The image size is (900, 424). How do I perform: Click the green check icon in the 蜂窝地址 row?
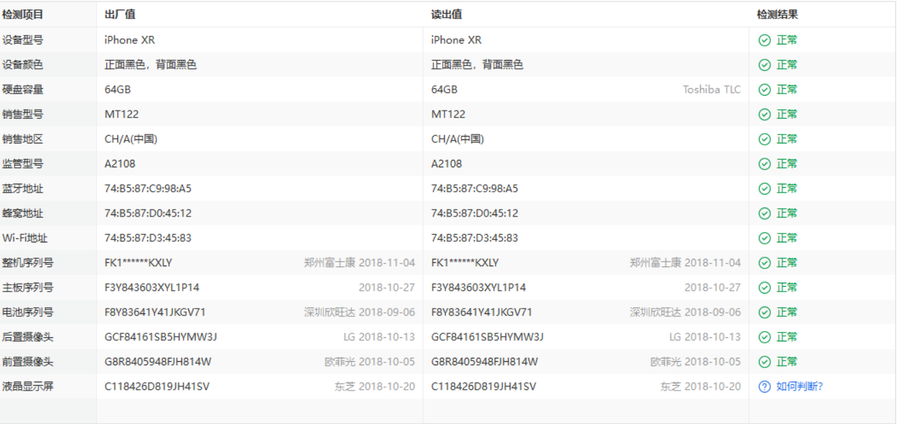click(764, 213)
